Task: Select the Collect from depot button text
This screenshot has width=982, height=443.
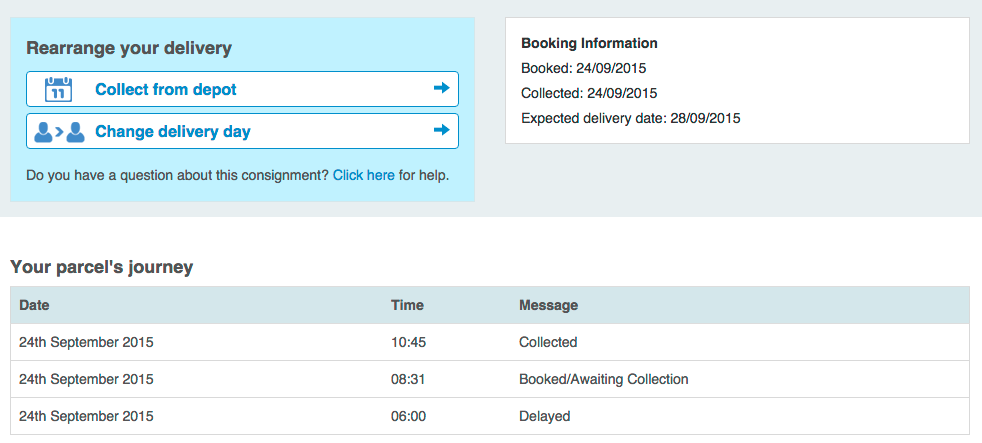Action: click(x=166, y=89)
